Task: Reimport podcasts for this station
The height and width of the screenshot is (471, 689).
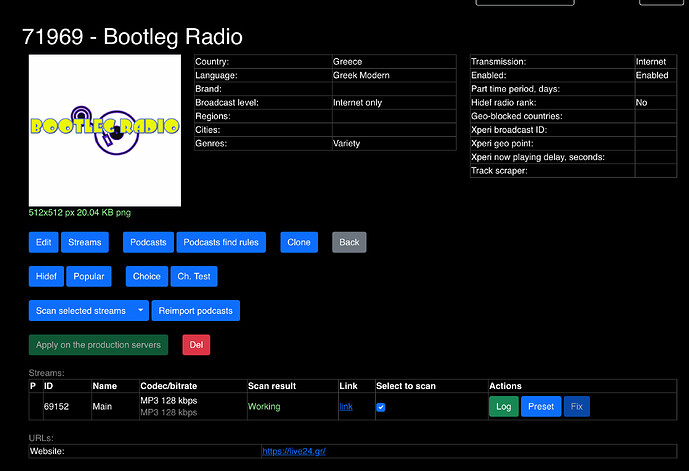Action: (195, 311)
